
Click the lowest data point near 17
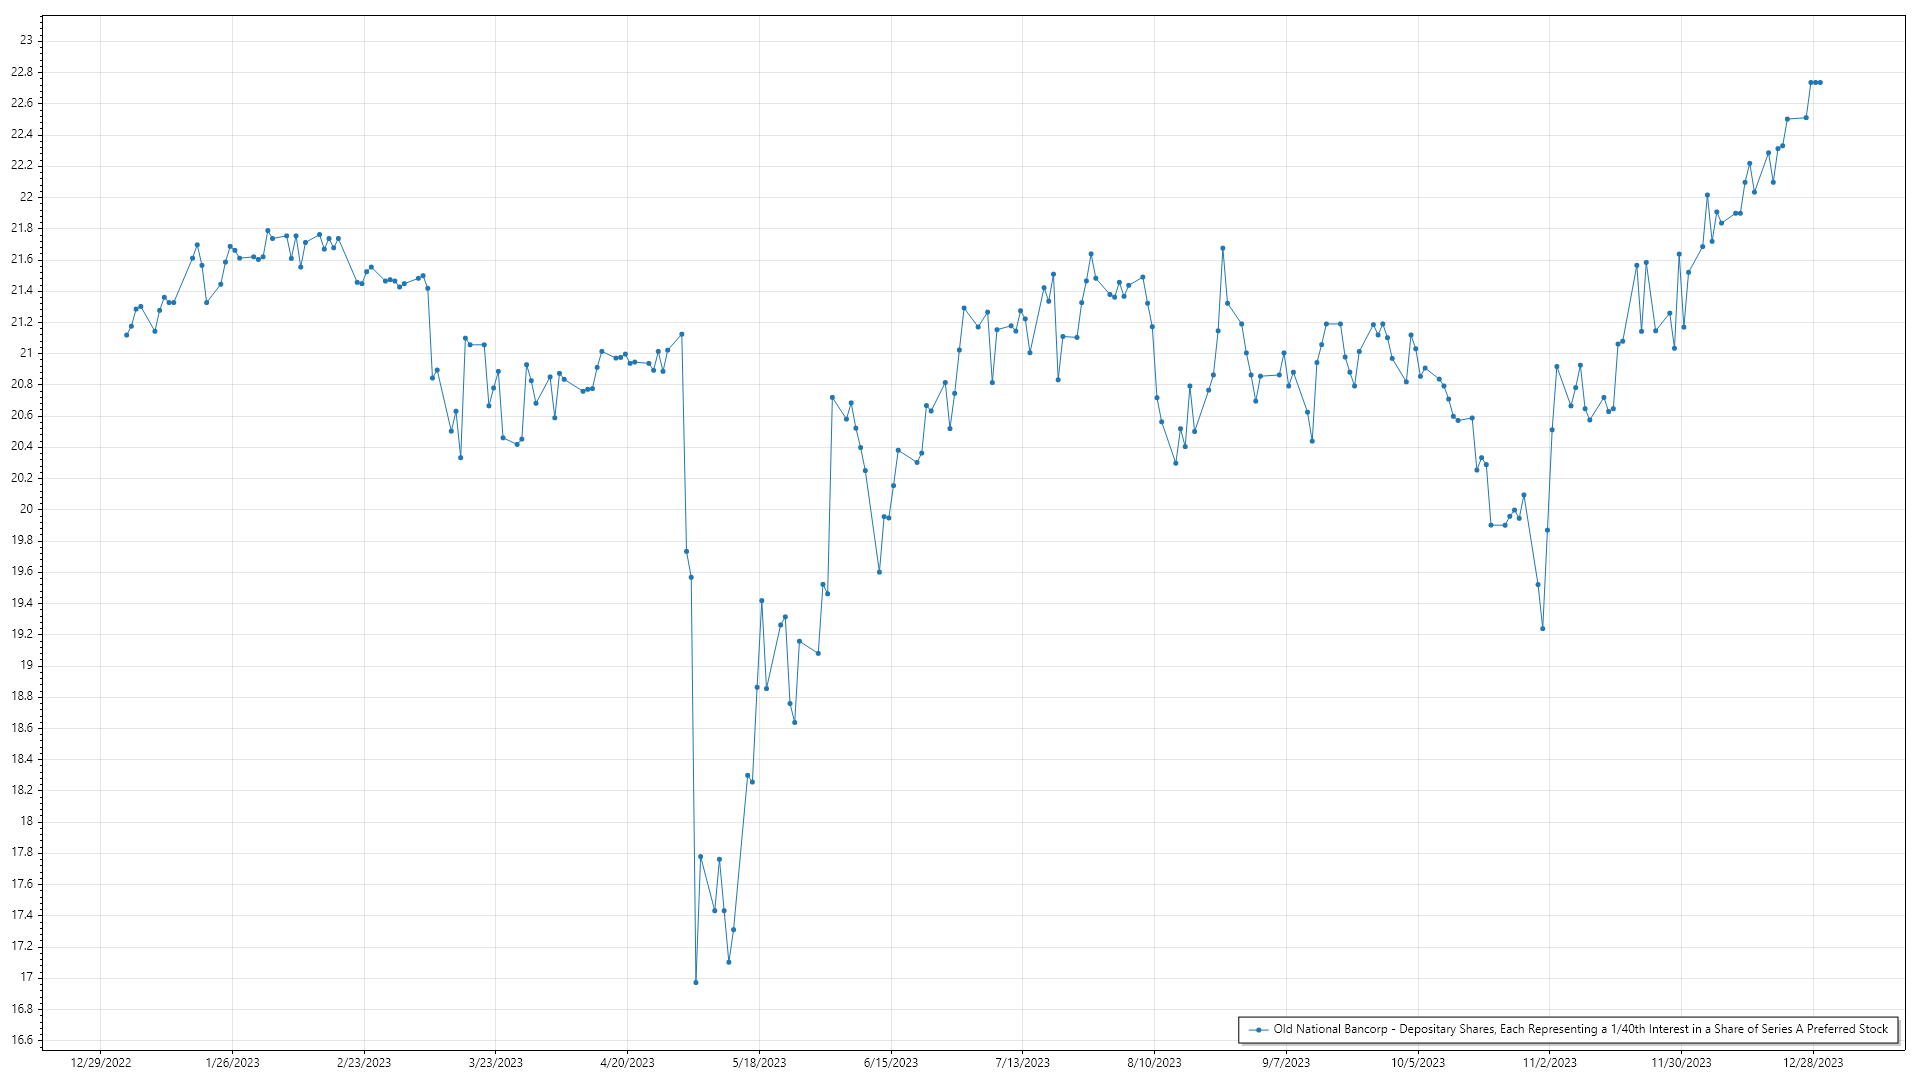696,982
